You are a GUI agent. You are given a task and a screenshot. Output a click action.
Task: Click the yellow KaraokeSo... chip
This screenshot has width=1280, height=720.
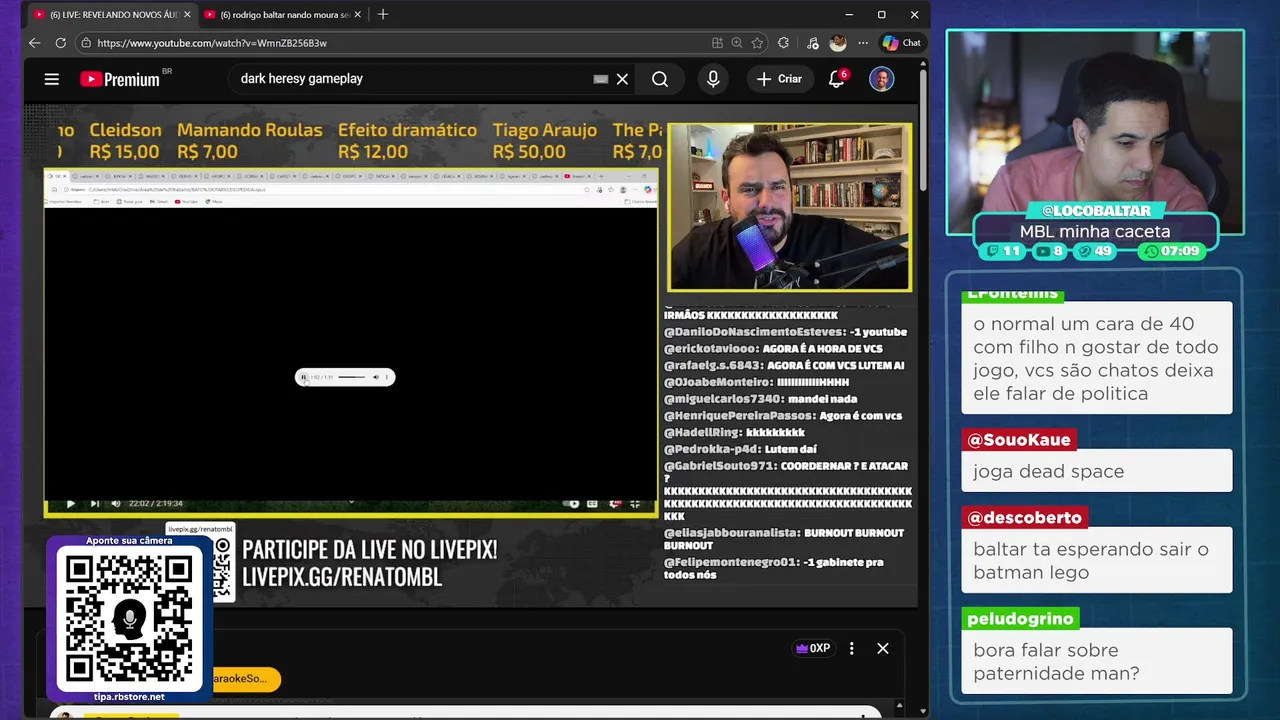245,678
